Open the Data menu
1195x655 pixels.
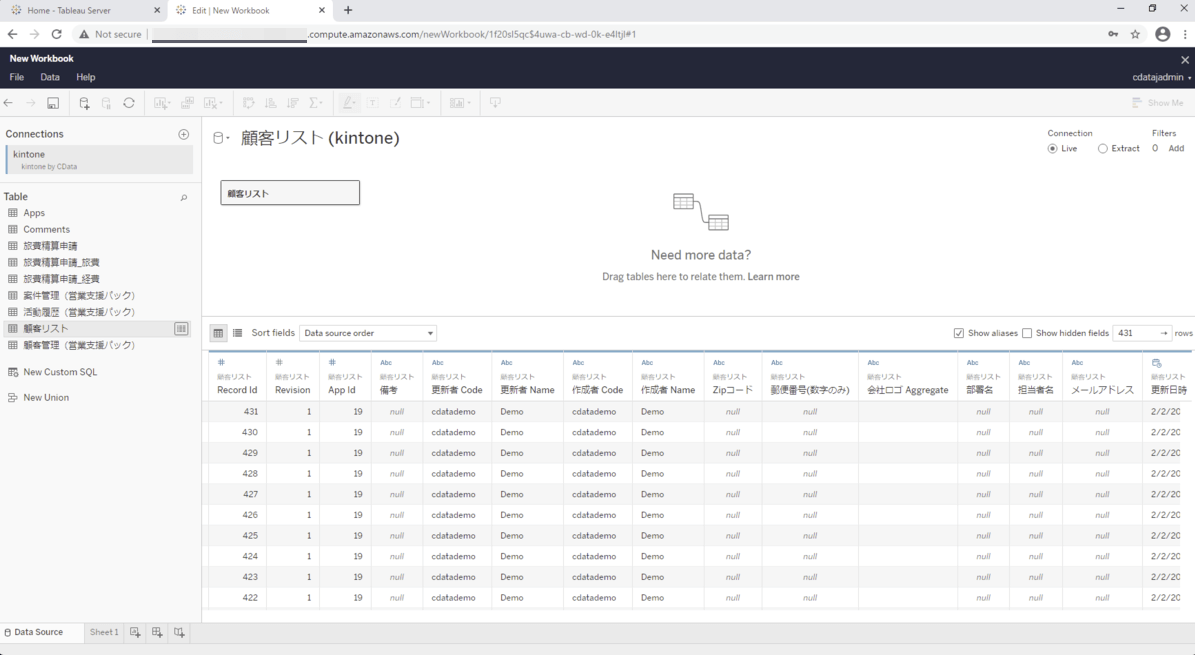(x=50, y=77)
